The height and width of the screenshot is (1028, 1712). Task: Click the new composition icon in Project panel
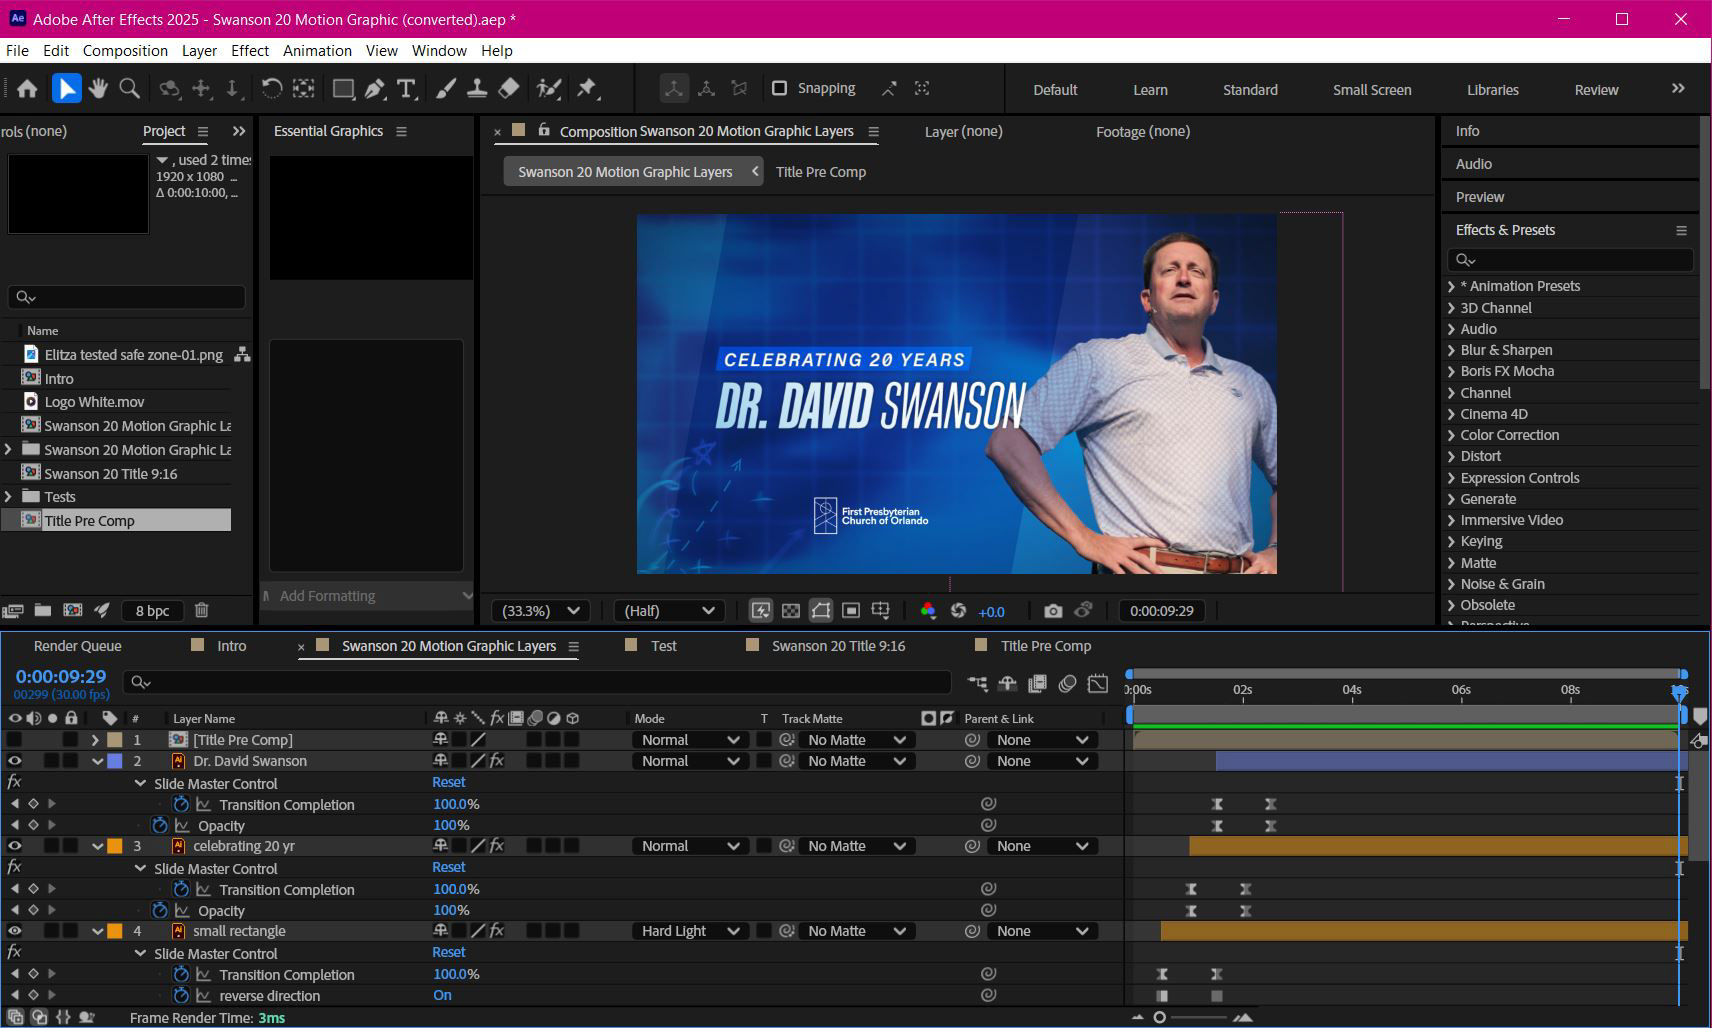tap(73, 610)
